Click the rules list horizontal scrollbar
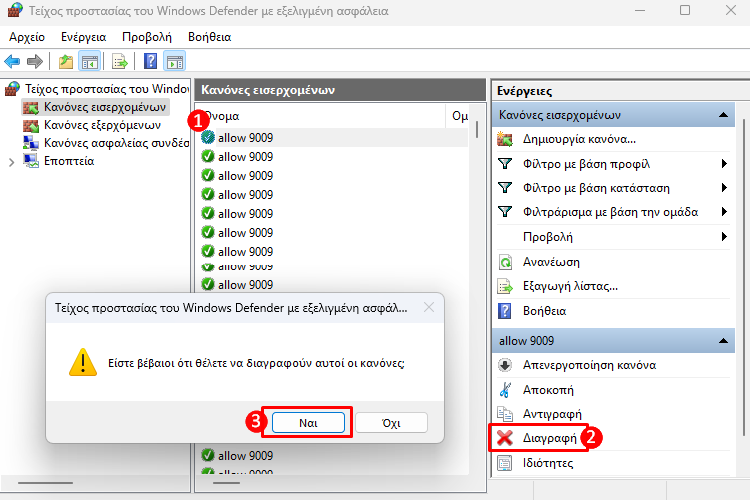 pos(226,483)
